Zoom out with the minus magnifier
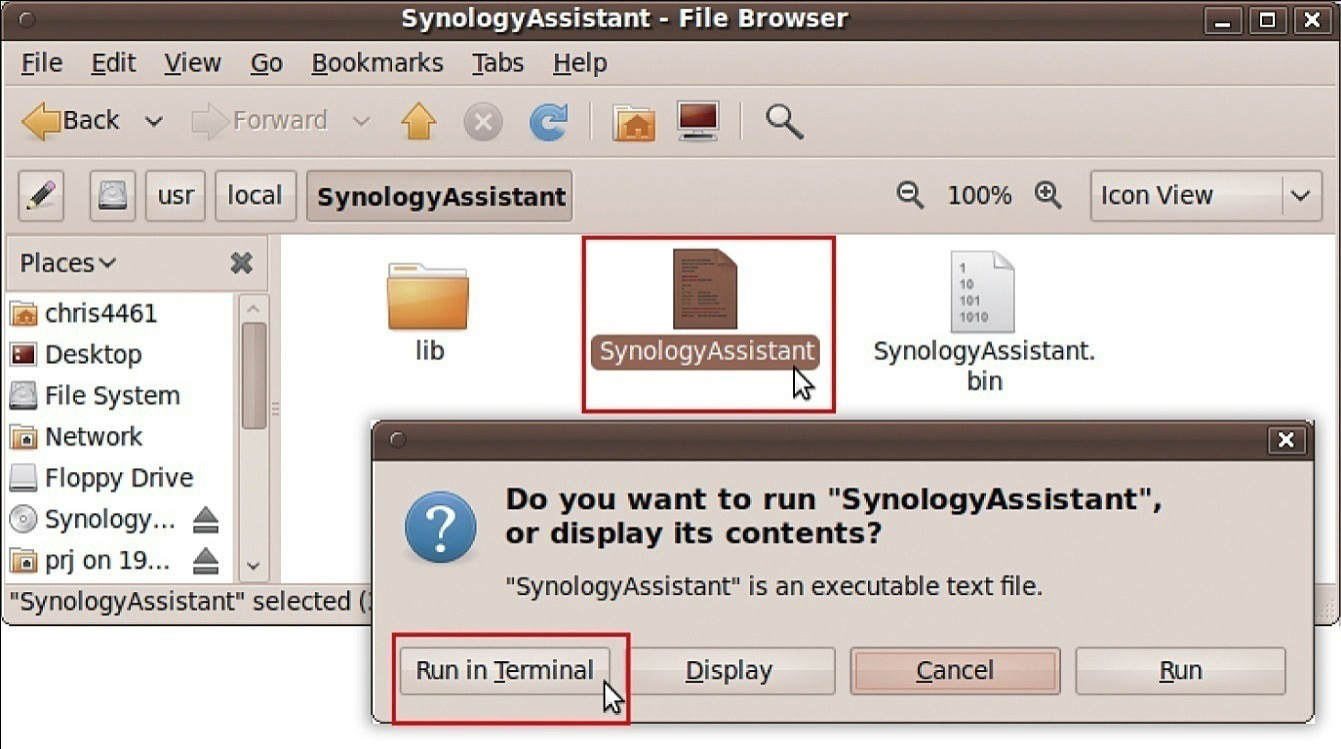The height and width of the screenshot is (749, 1341). (x=910, y=194)
